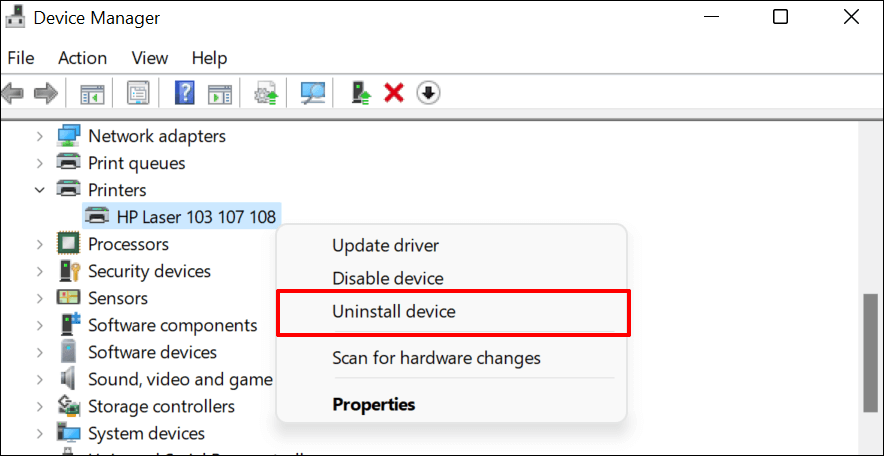Click the Back arrow toolbar icon
The width and height of the screenshot is (884, 456).
pyautogui.click(x=13, y=94)
